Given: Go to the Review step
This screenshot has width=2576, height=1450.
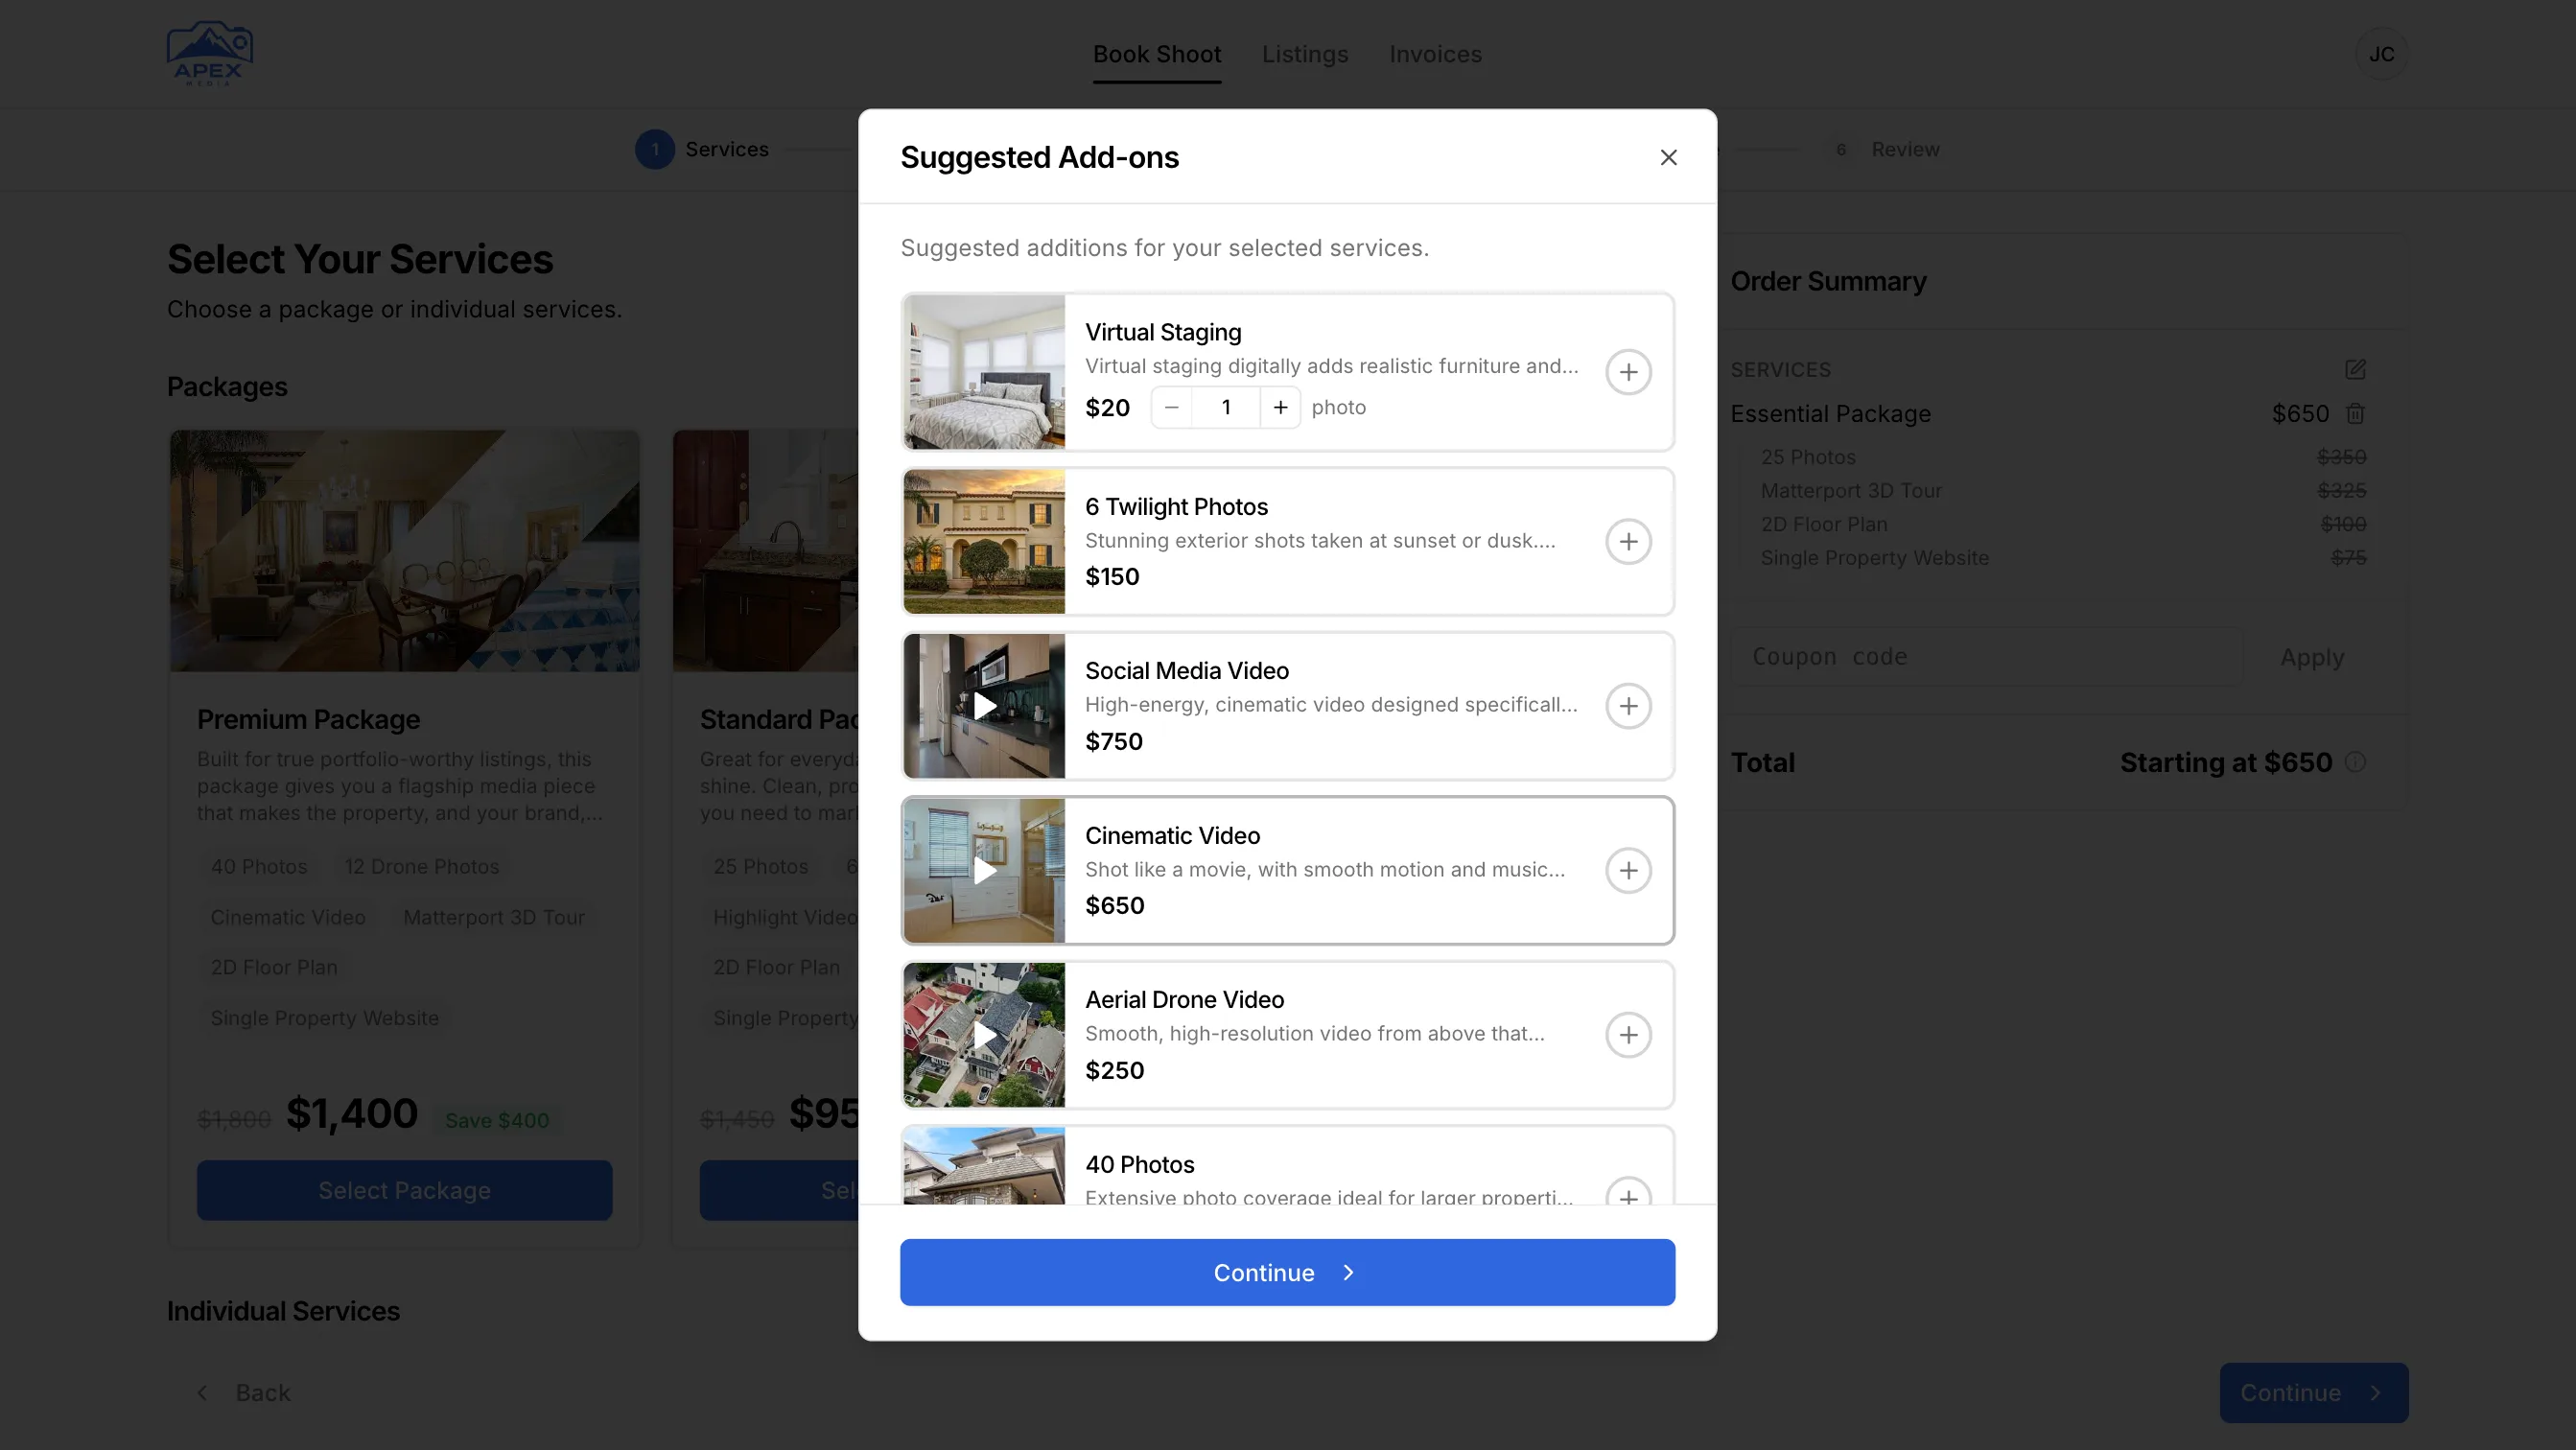Looking at the screenshot, I should 1884,149.
